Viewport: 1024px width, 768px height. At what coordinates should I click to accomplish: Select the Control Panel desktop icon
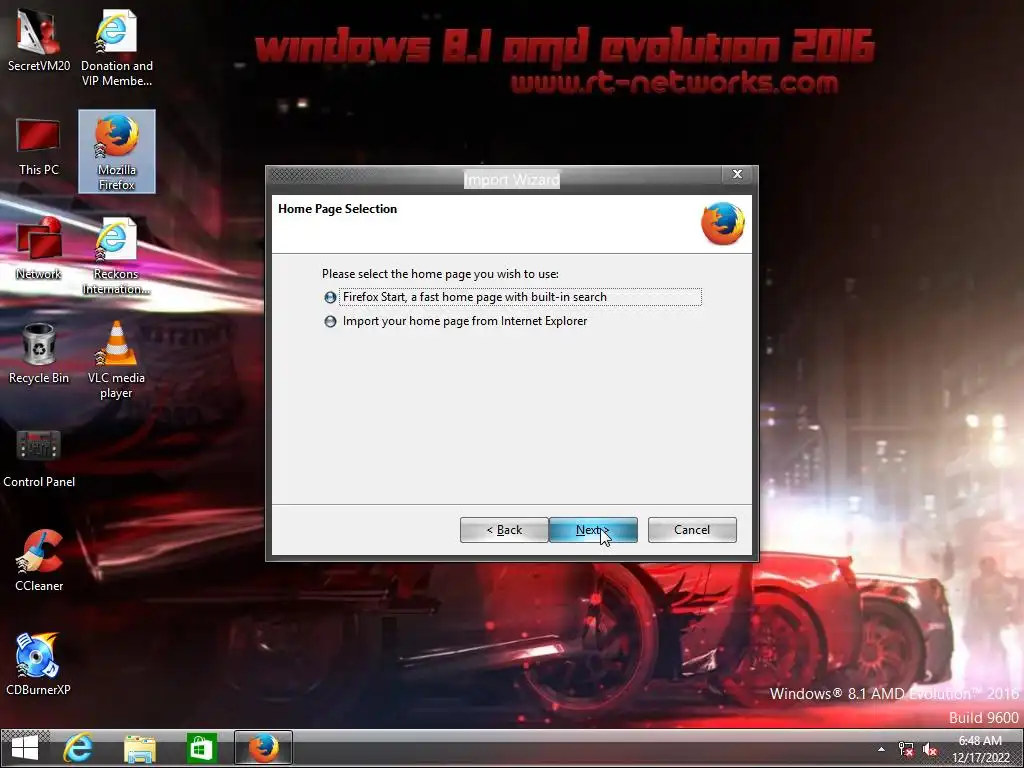[39, 459]
